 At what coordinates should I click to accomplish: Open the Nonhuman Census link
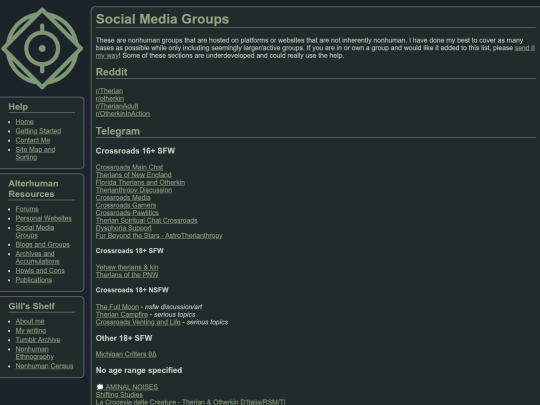coord(44,366)
